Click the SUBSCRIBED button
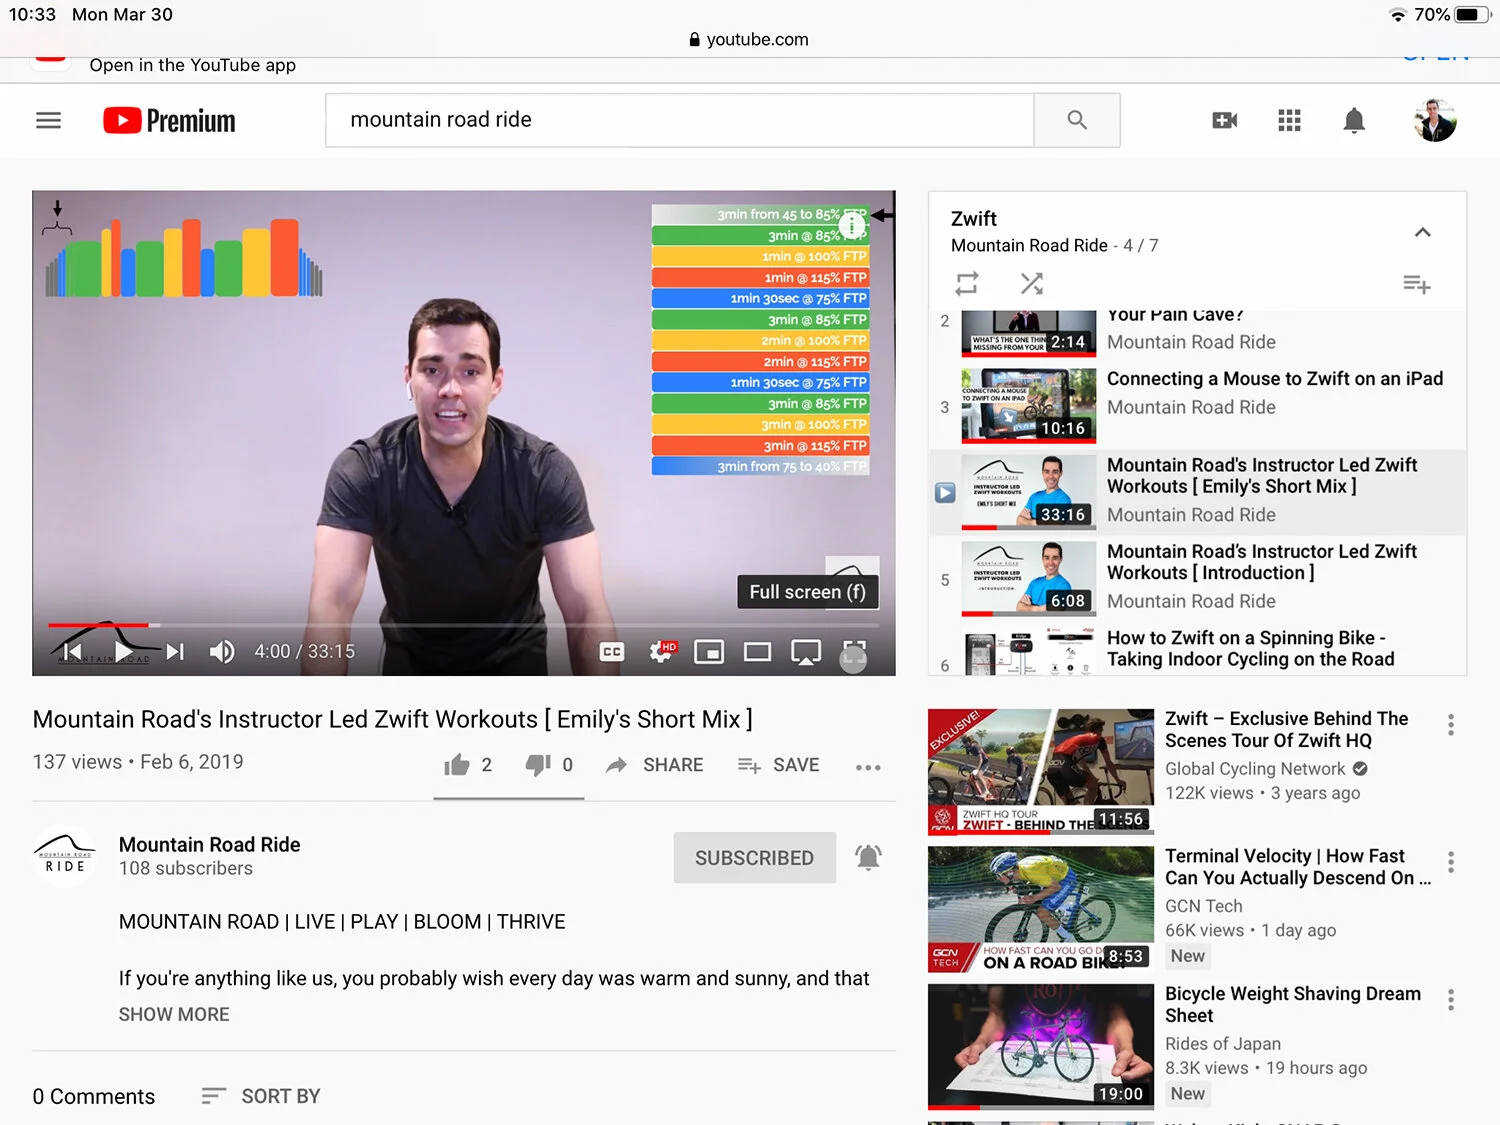The height and width of the screenshot is (1125, 1500). (x=755, y=858)
